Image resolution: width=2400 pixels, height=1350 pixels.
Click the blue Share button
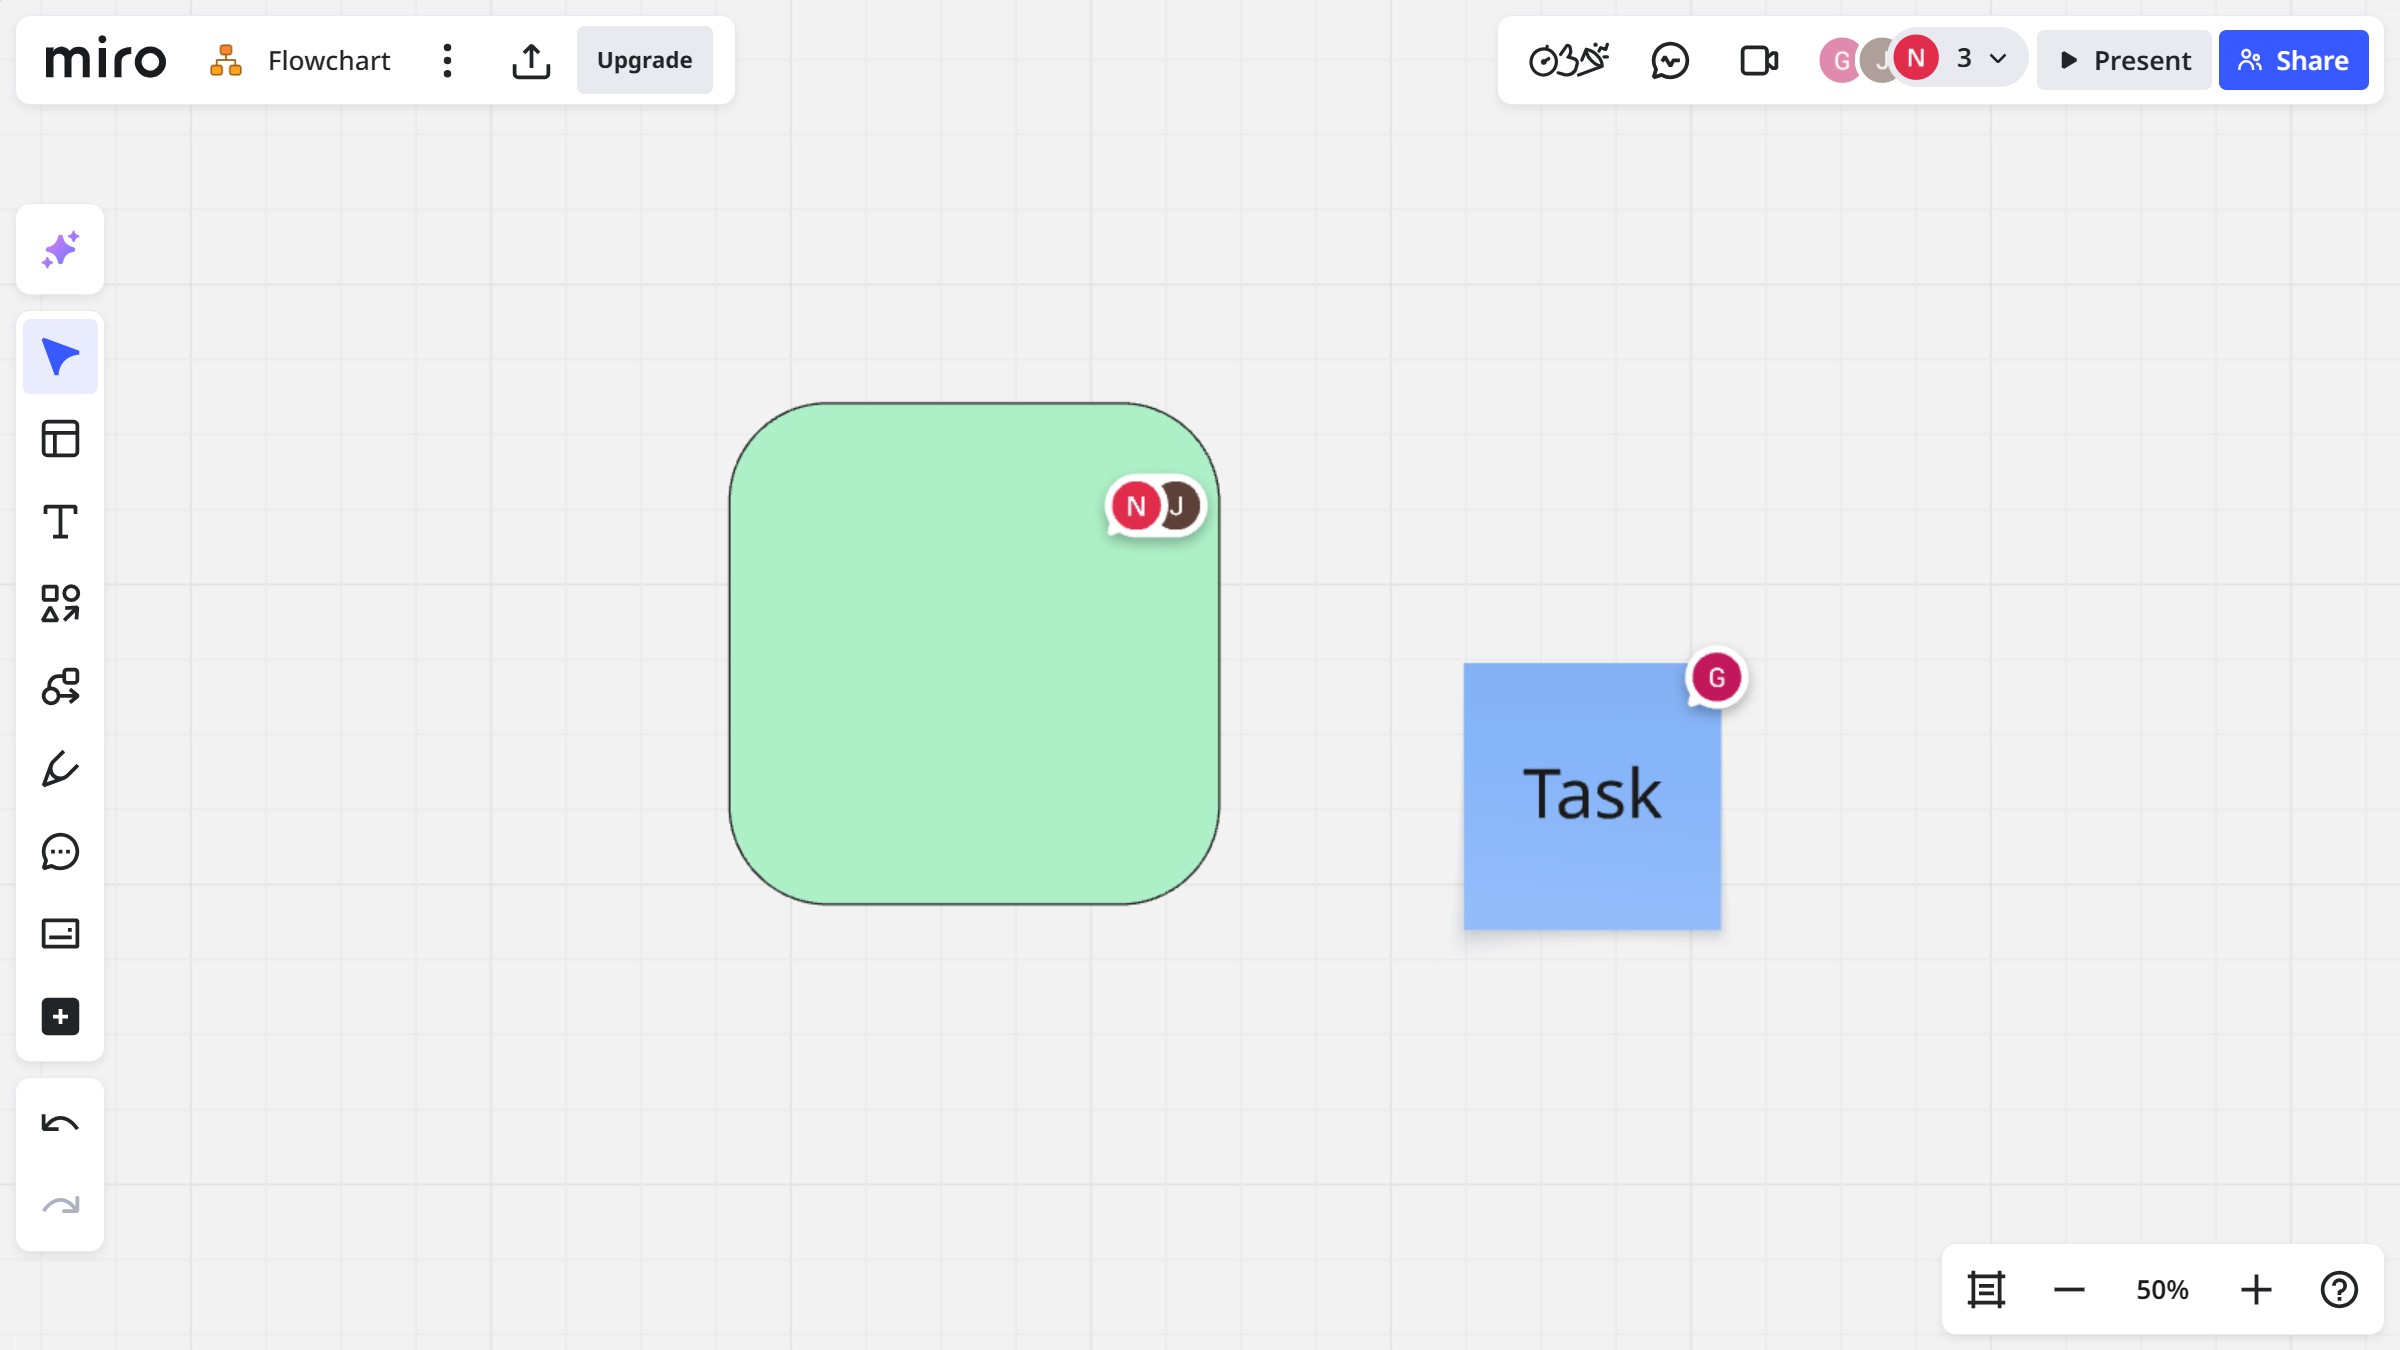[2294, 60]
